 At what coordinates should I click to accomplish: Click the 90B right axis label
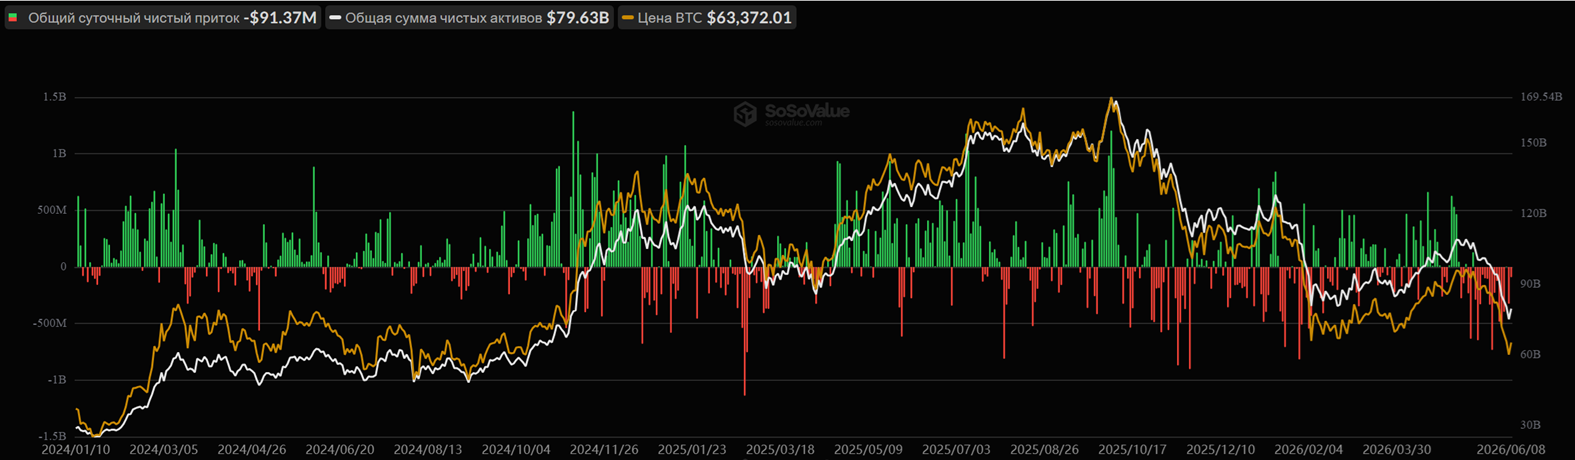(x=1533, y=284)
